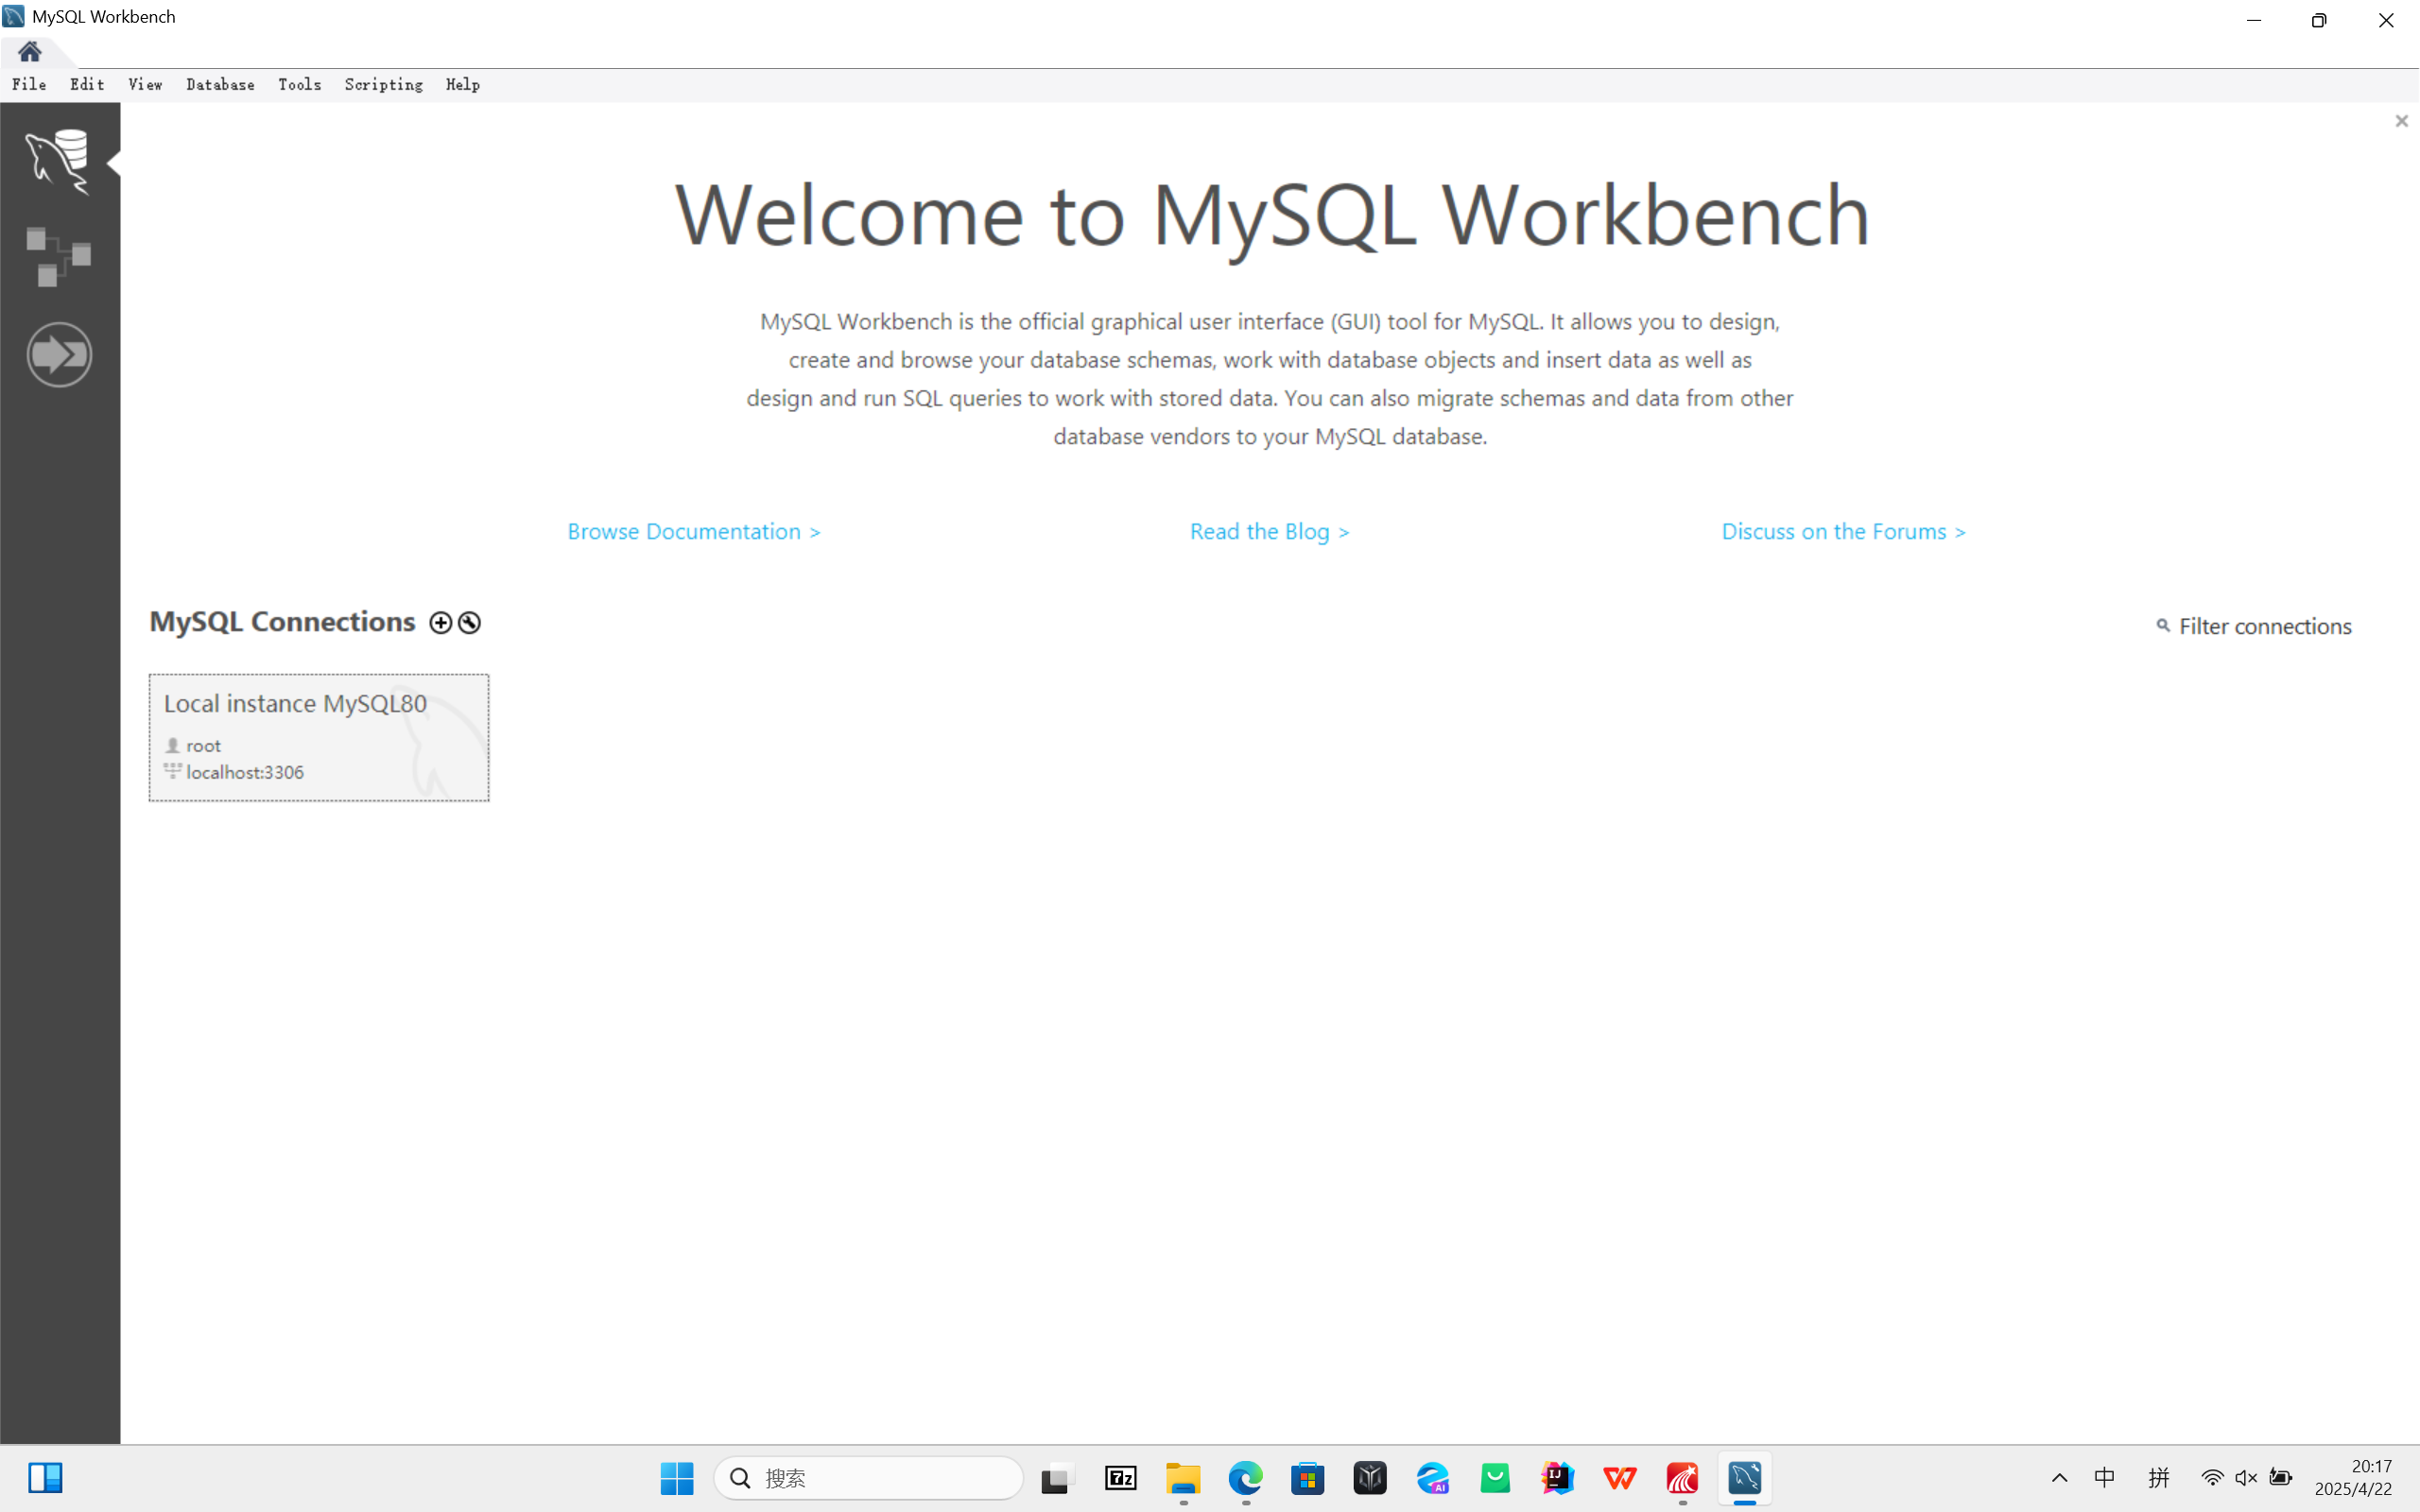Screen dimensions: 2420x1512
Task: Click Read the Blog link
Action: [x=1269, y=531]
